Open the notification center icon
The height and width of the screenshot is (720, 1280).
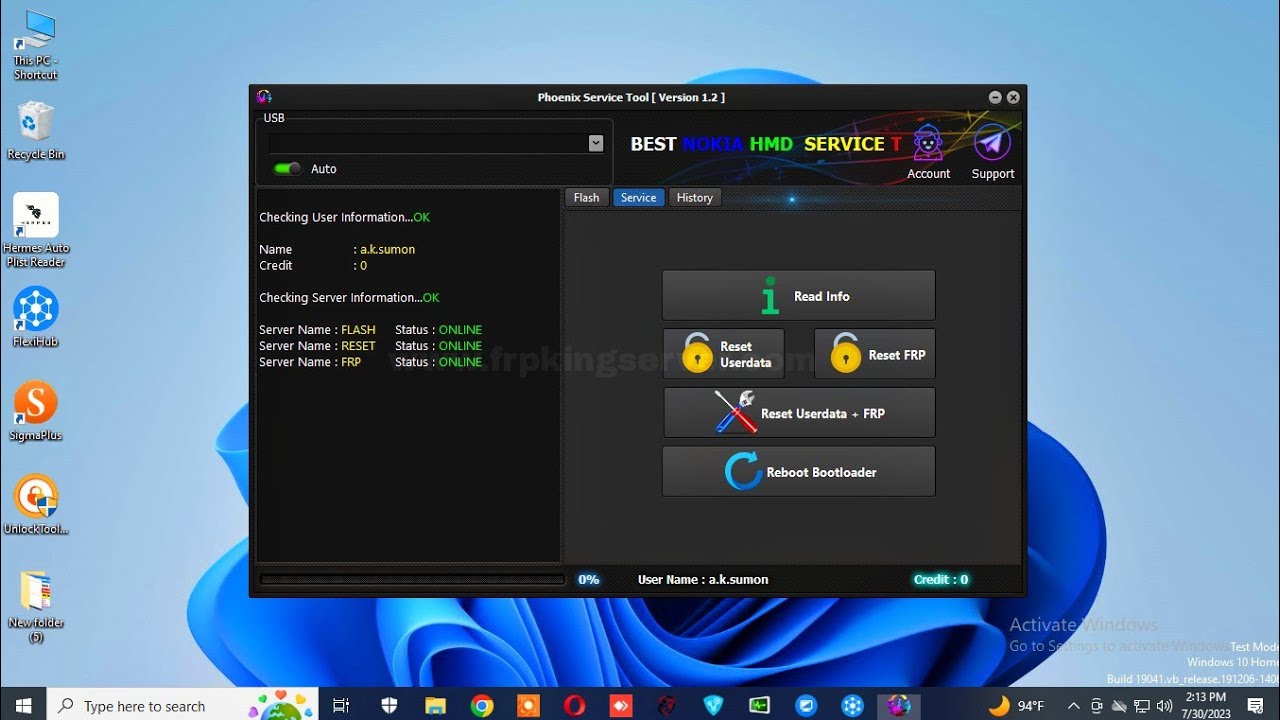(1256, 706)
